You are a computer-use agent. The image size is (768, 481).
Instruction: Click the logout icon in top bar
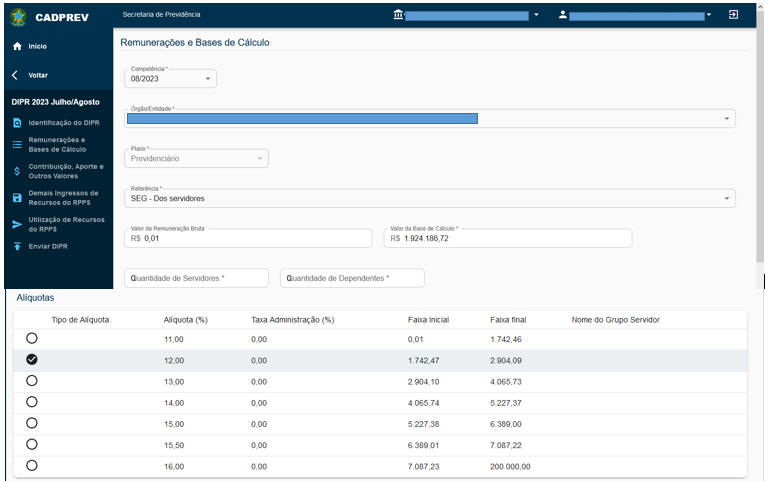(x=733, y=15)
